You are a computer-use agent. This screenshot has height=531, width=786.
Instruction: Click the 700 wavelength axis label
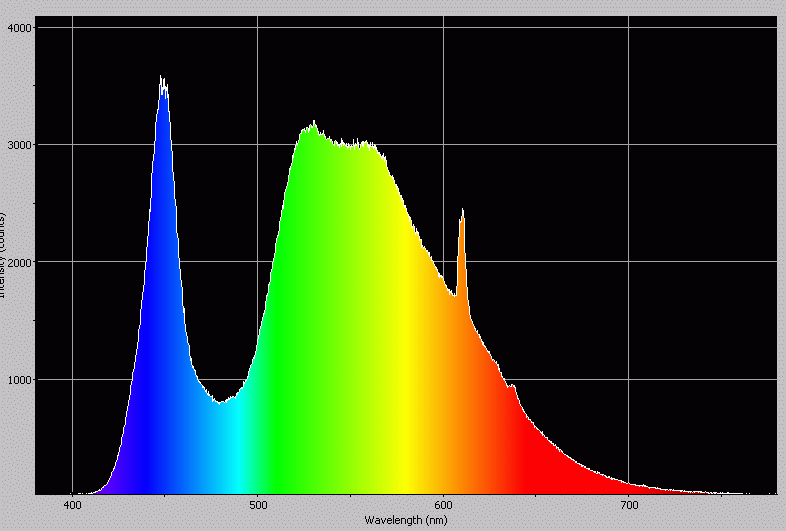click(x=629, y=505)
